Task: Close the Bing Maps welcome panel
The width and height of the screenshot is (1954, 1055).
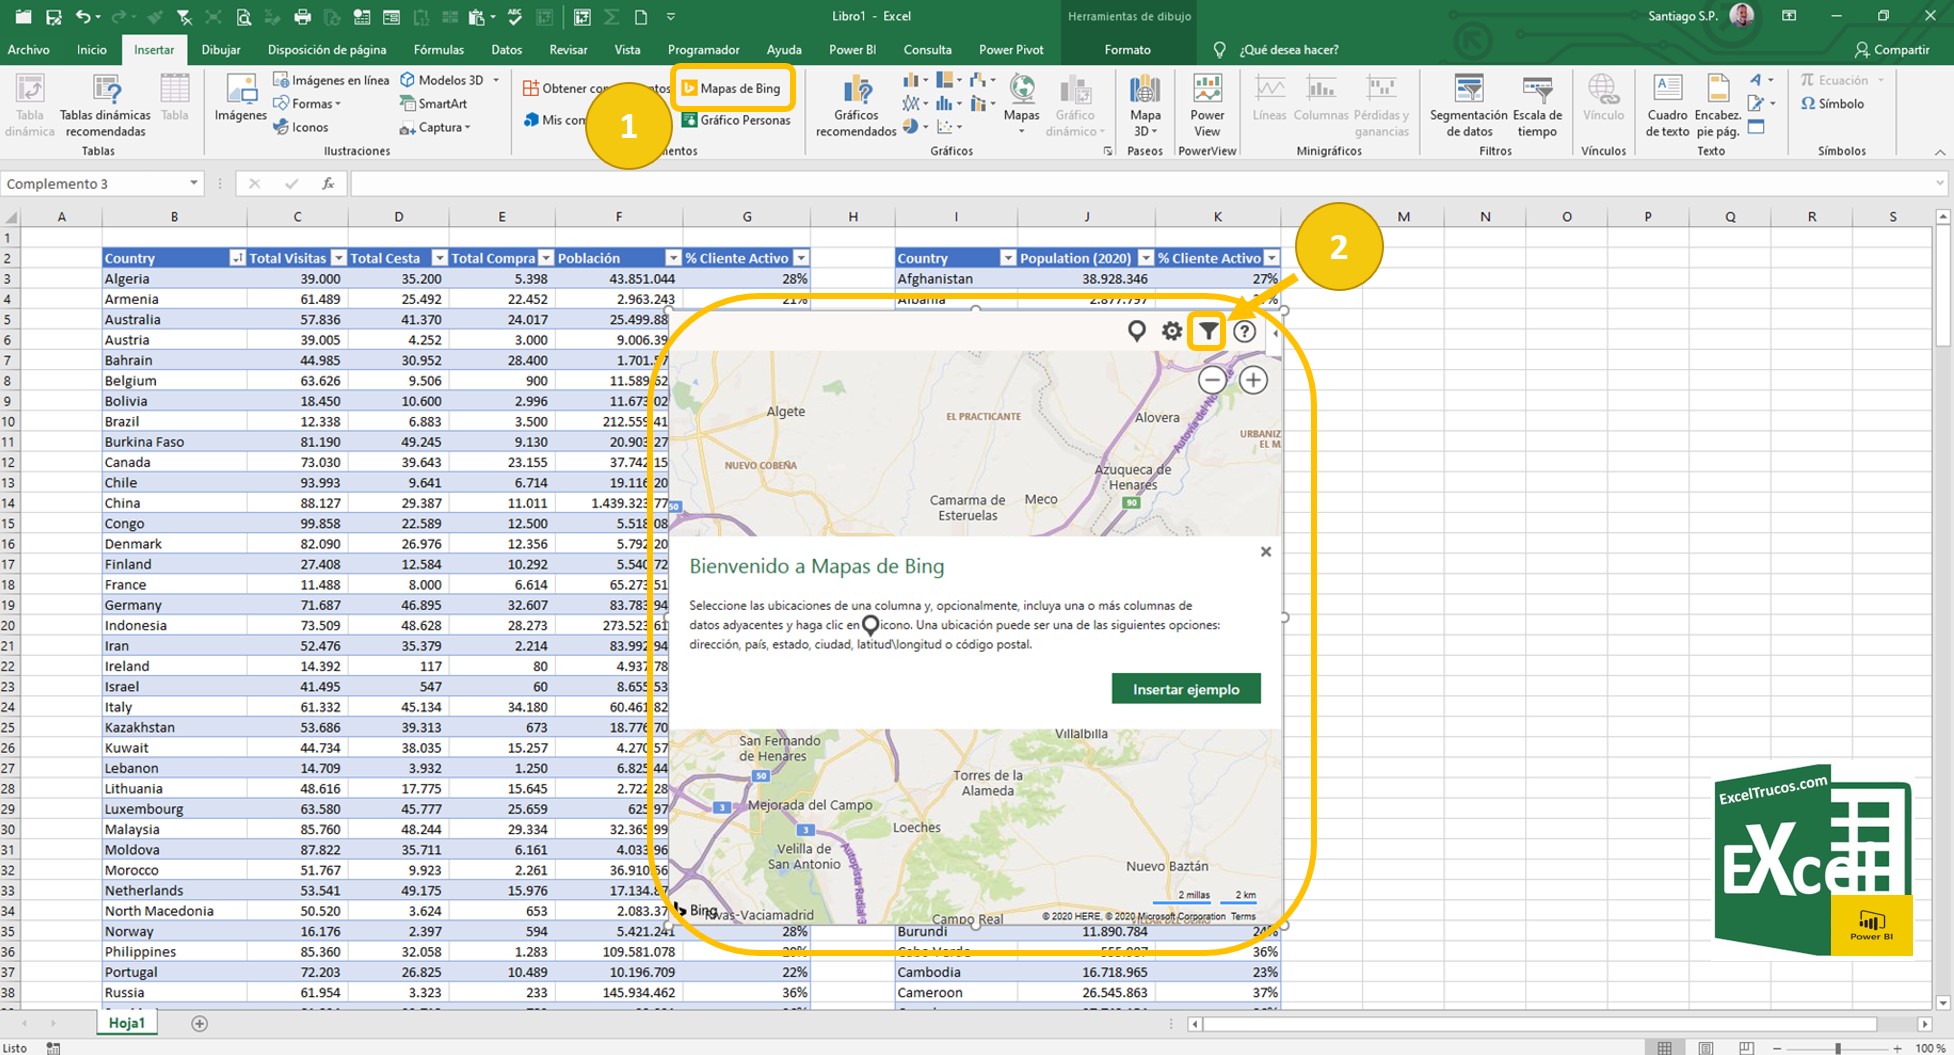Action: 1266,552
